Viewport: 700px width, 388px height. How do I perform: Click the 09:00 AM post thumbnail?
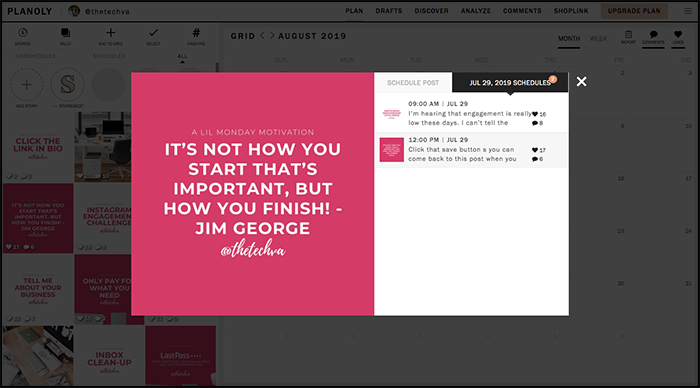coord(392,114)
